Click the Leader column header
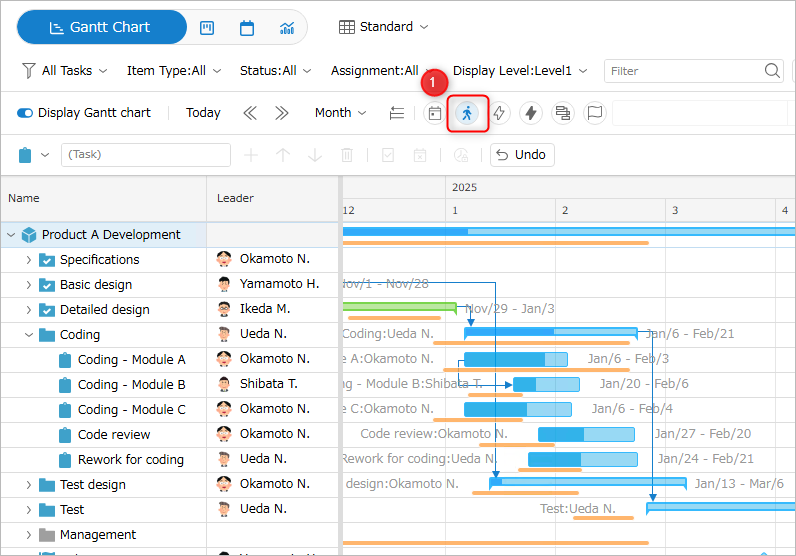The height and width of the screenshot is (556, 796). tap(273, 199)
